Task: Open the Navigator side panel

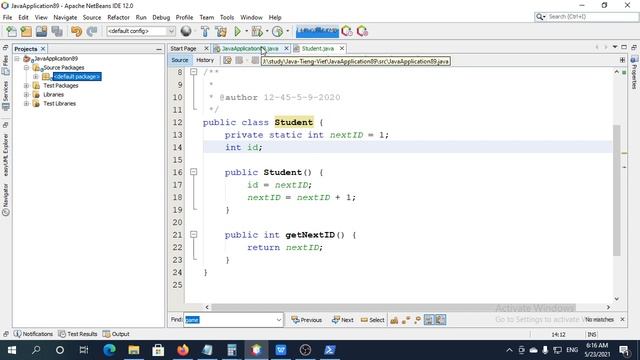Action: pos(5,200)
